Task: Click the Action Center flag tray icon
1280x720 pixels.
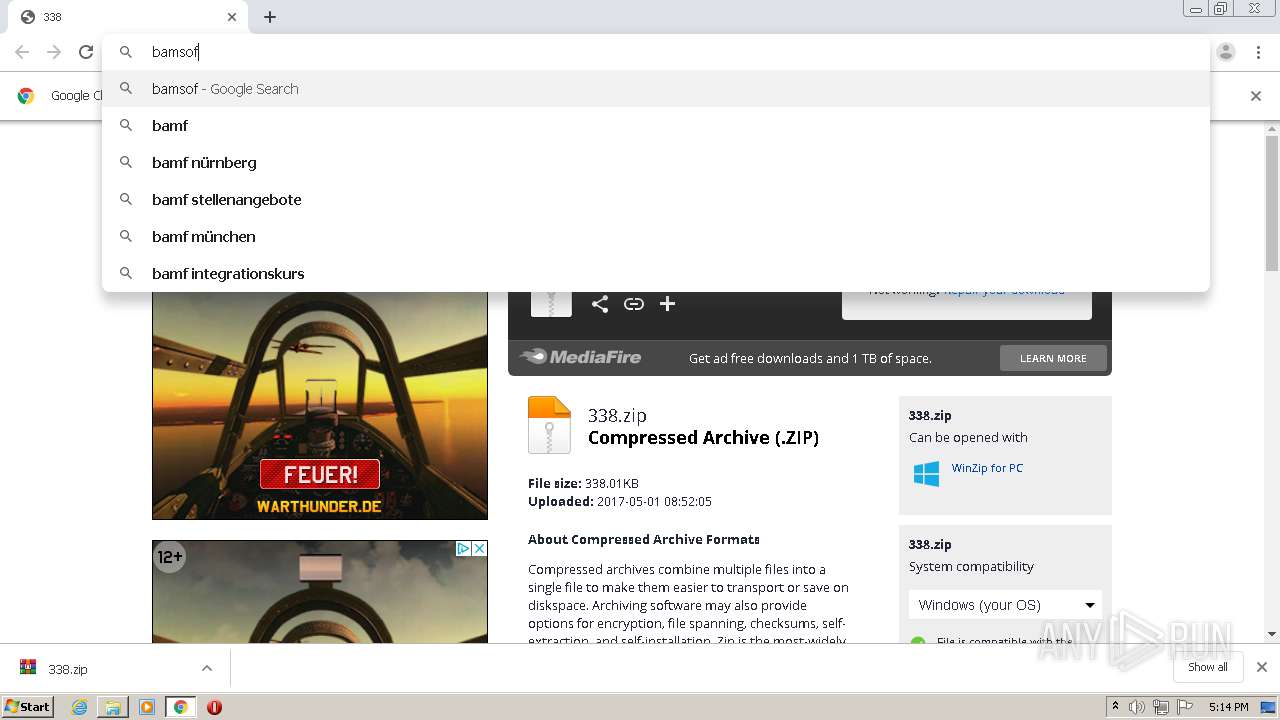Action: tap(1186, 707)
